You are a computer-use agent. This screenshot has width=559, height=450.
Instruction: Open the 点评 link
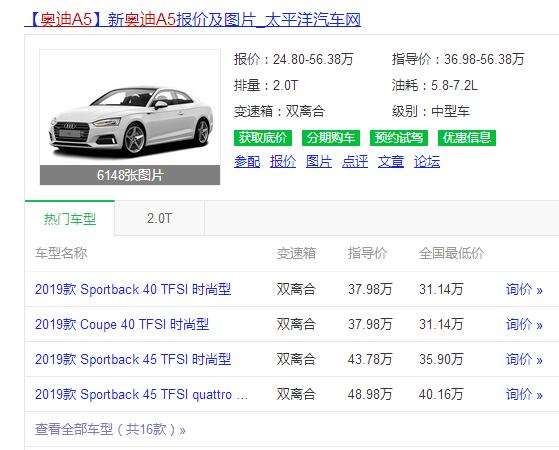(355, 162)
